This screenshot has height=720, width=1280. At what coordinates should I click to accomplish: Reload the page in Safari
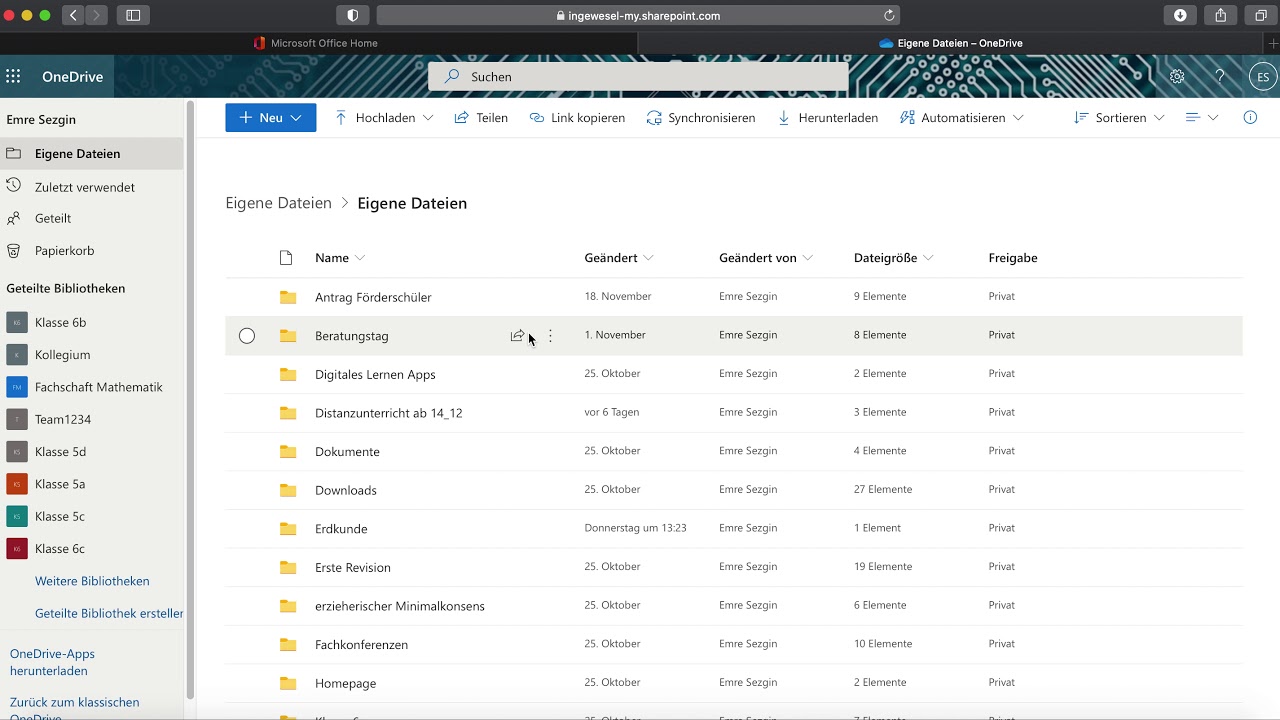click(889, 15)
